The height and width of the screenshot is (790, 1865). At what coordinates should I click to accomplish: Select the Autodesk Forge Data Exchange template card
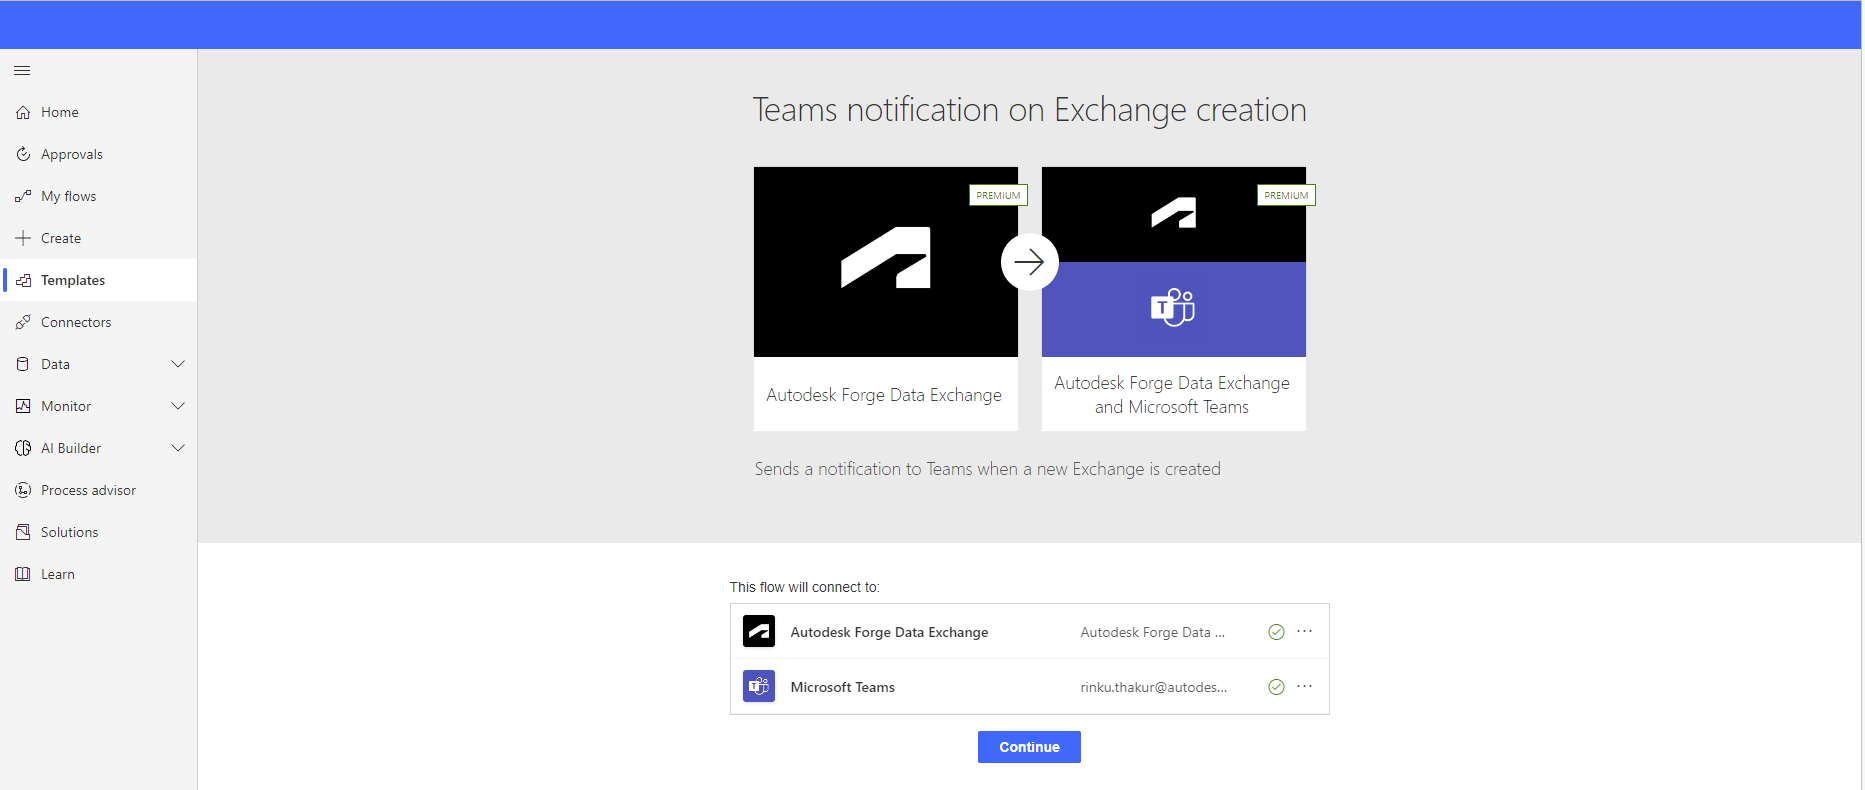point(886,299)
